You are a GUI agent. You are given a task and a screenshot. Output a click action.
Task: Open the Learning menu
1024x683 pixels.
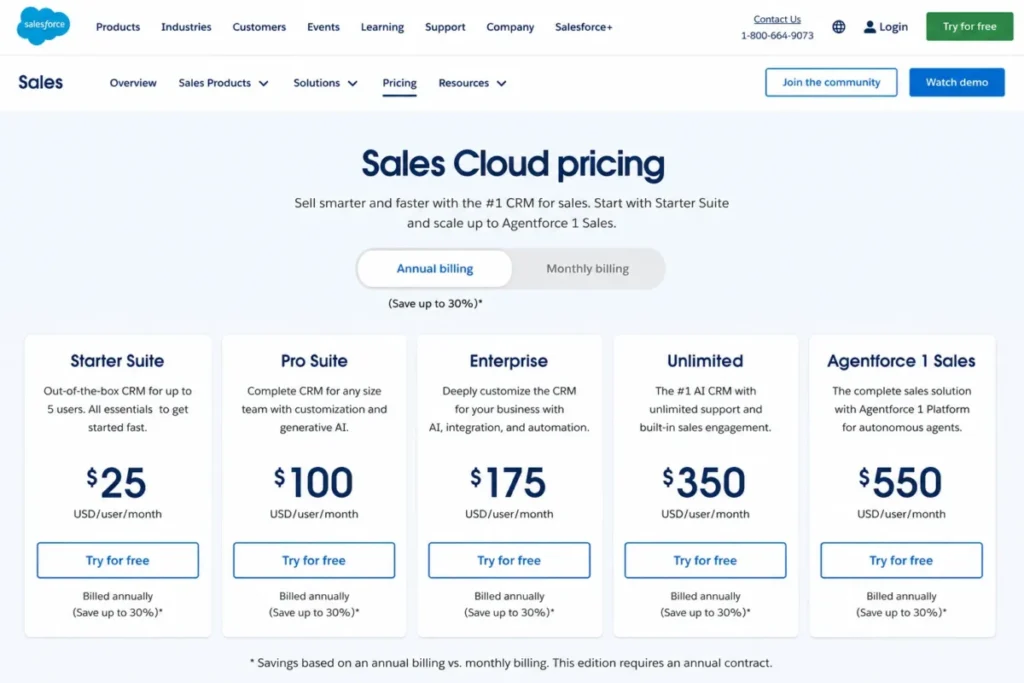[382, 27]
